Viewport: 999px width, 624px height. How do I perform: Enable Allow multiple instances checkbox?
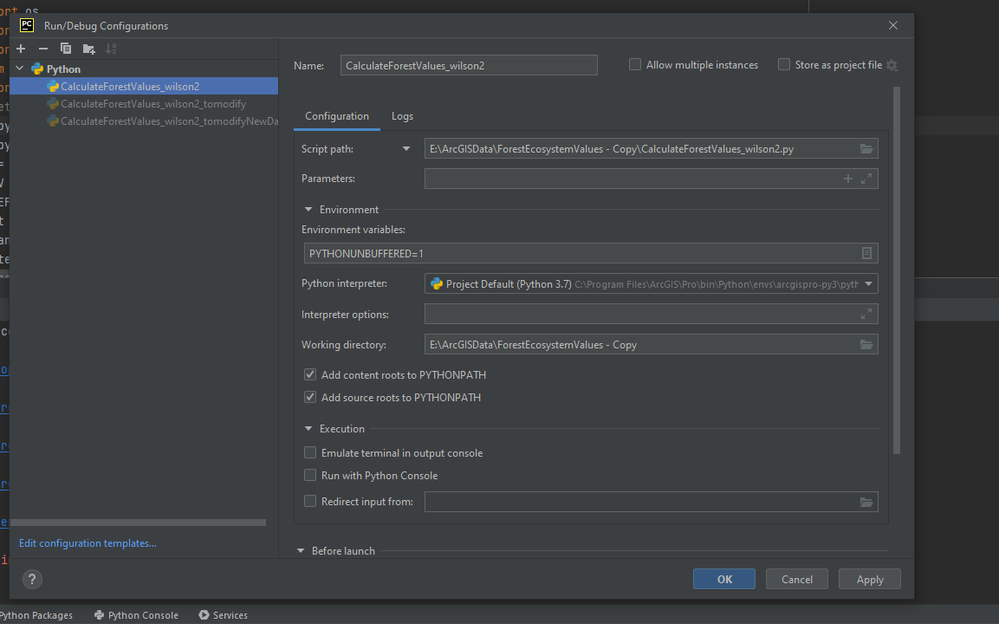click(x=635, y=65)
